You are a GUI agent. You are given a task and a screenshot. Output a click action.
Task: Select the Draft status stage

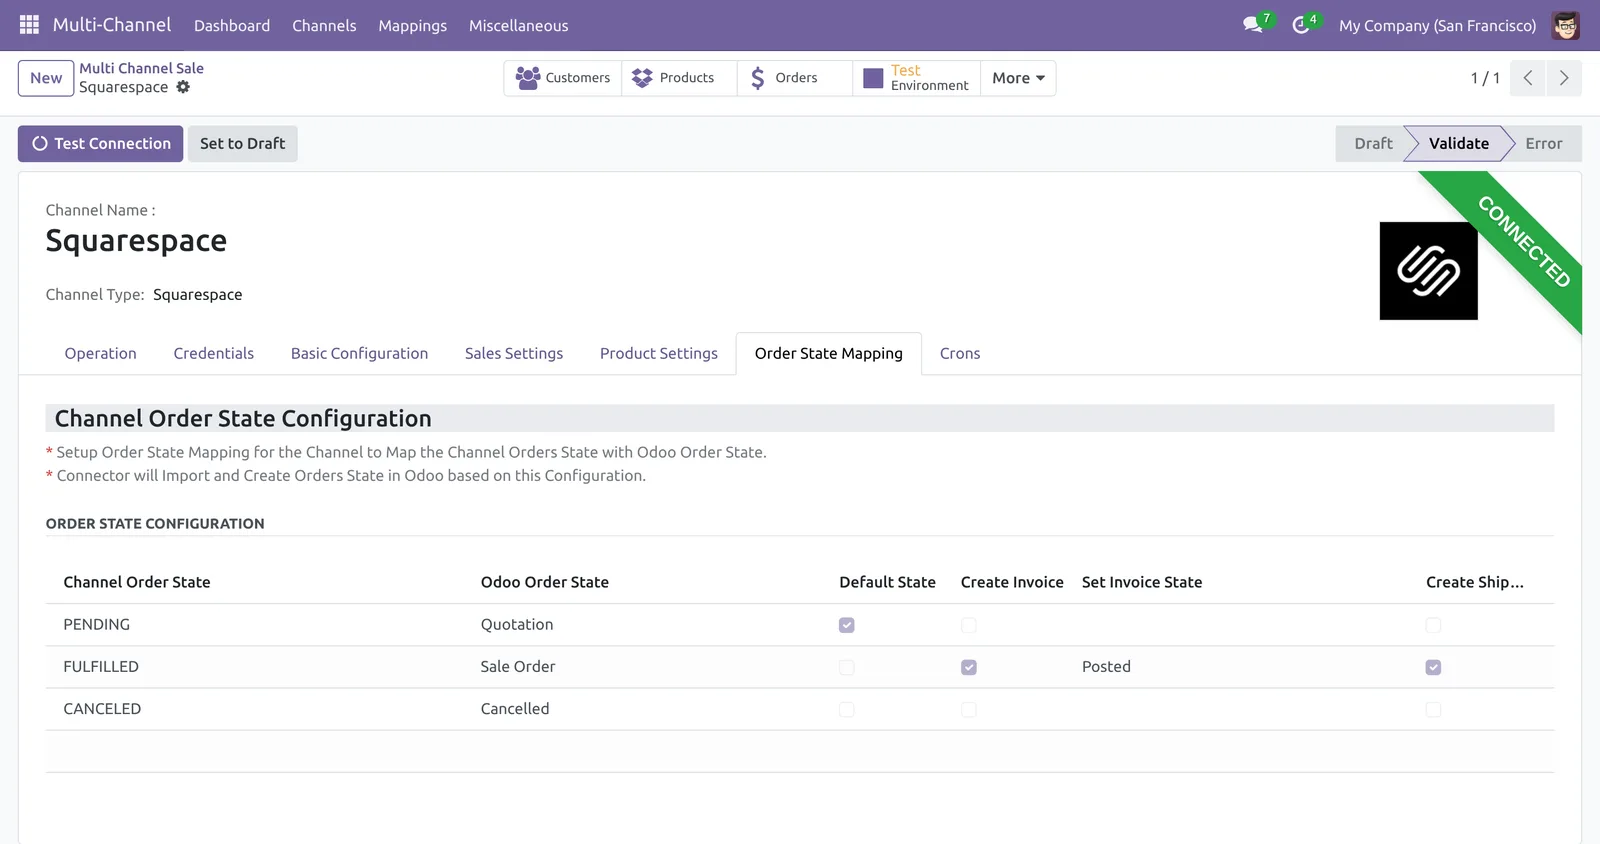1373,143
